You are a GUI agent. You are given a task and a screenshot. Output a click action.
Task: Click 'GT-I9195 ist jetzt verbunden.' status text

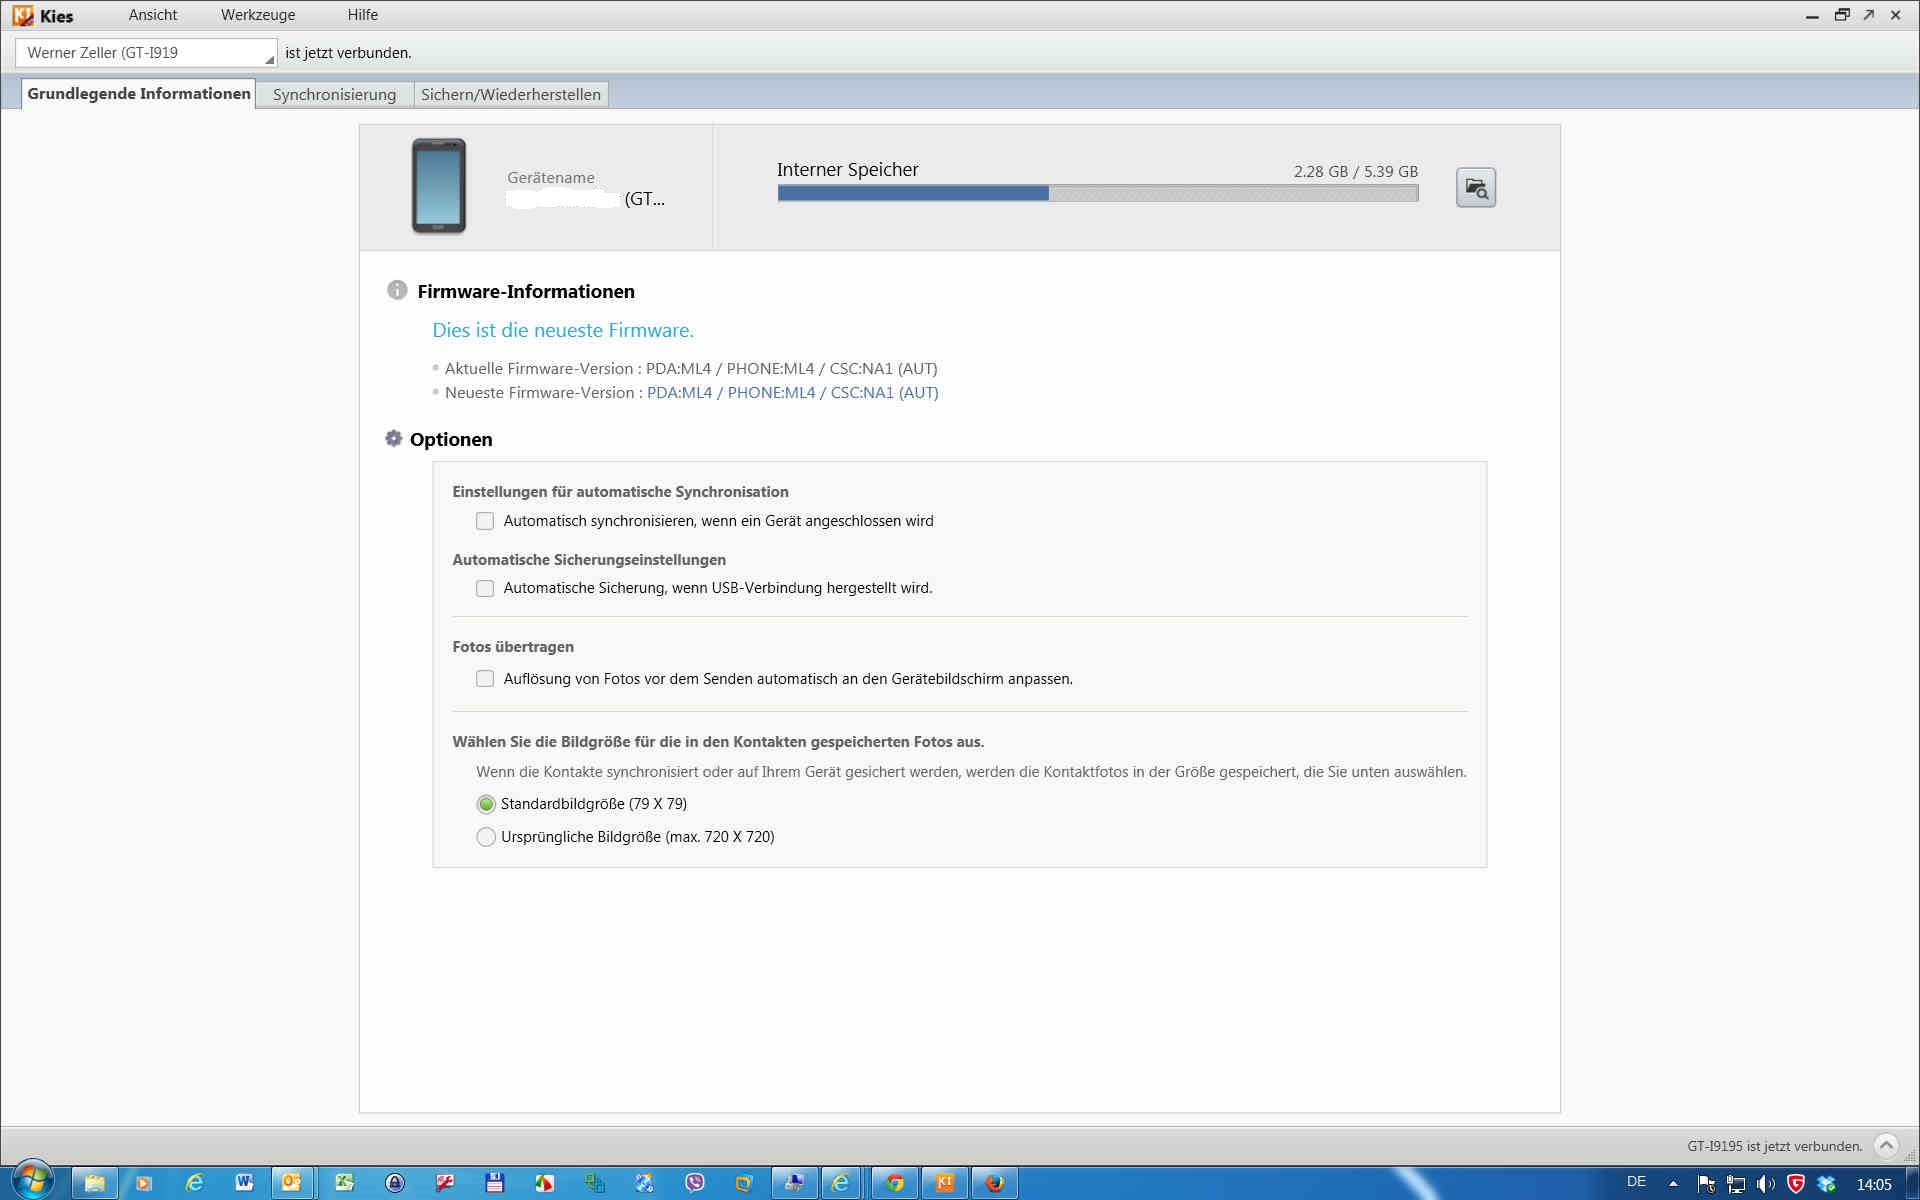1774,1146
